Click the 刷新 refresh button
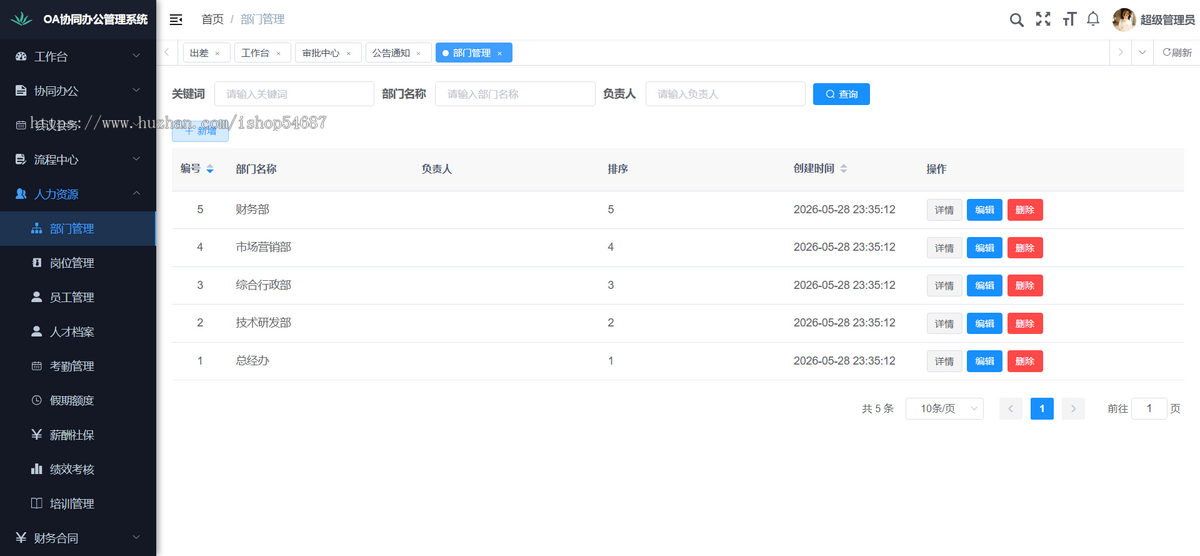1200x556 pixels. pyautogui.click(x=1177, y=53)
